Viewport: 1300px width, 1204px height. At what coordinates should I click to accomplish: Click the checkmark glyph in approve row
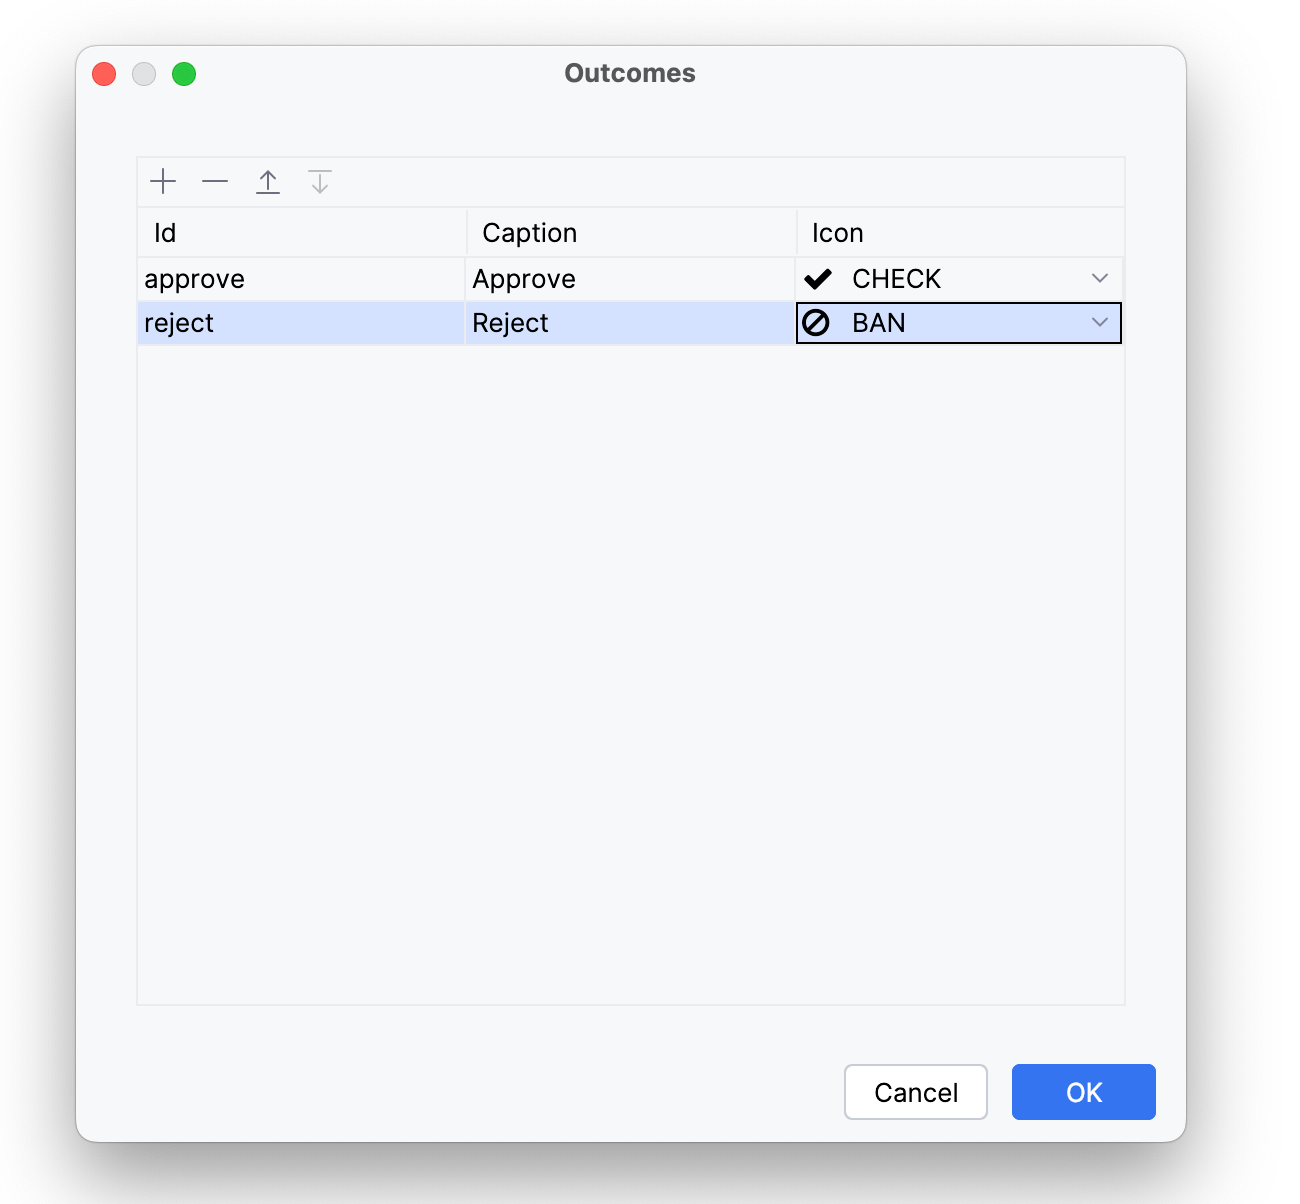(x=818, y=279)
